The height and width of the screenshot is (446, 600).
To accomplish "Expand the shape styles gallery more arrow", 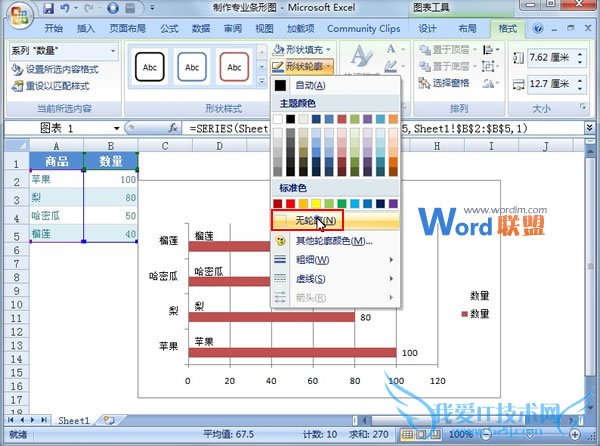I will click(x=262, y=81).
